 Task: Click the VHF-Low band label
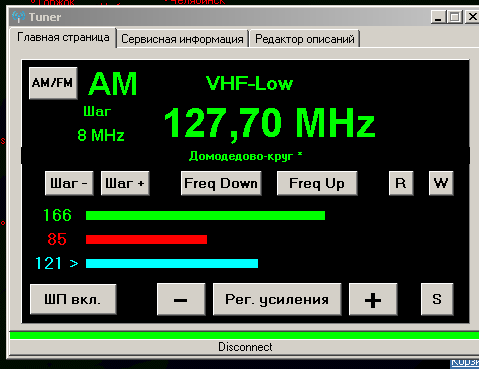coord(249,83)
